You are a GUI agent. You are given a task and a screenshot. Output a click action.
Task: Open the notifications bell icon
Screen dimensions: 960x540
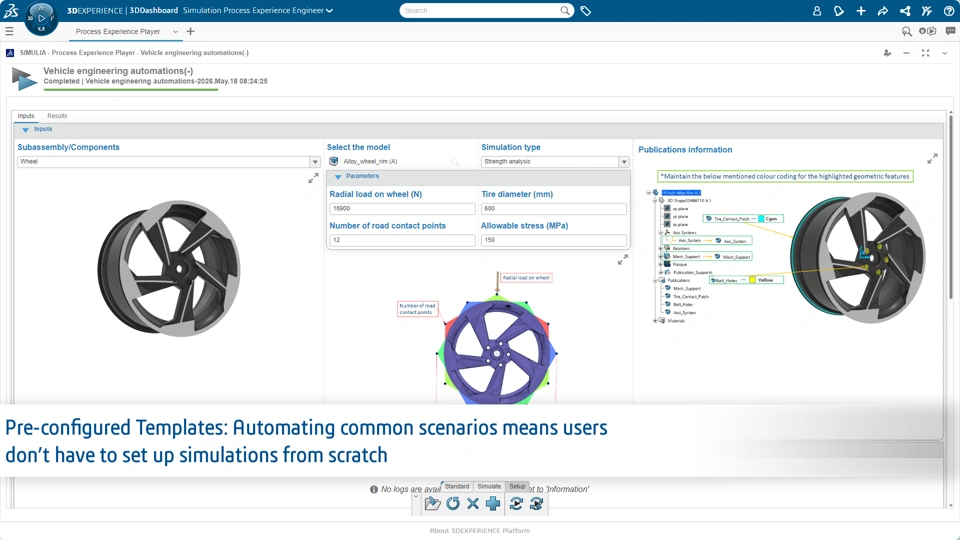coord(839,10)
